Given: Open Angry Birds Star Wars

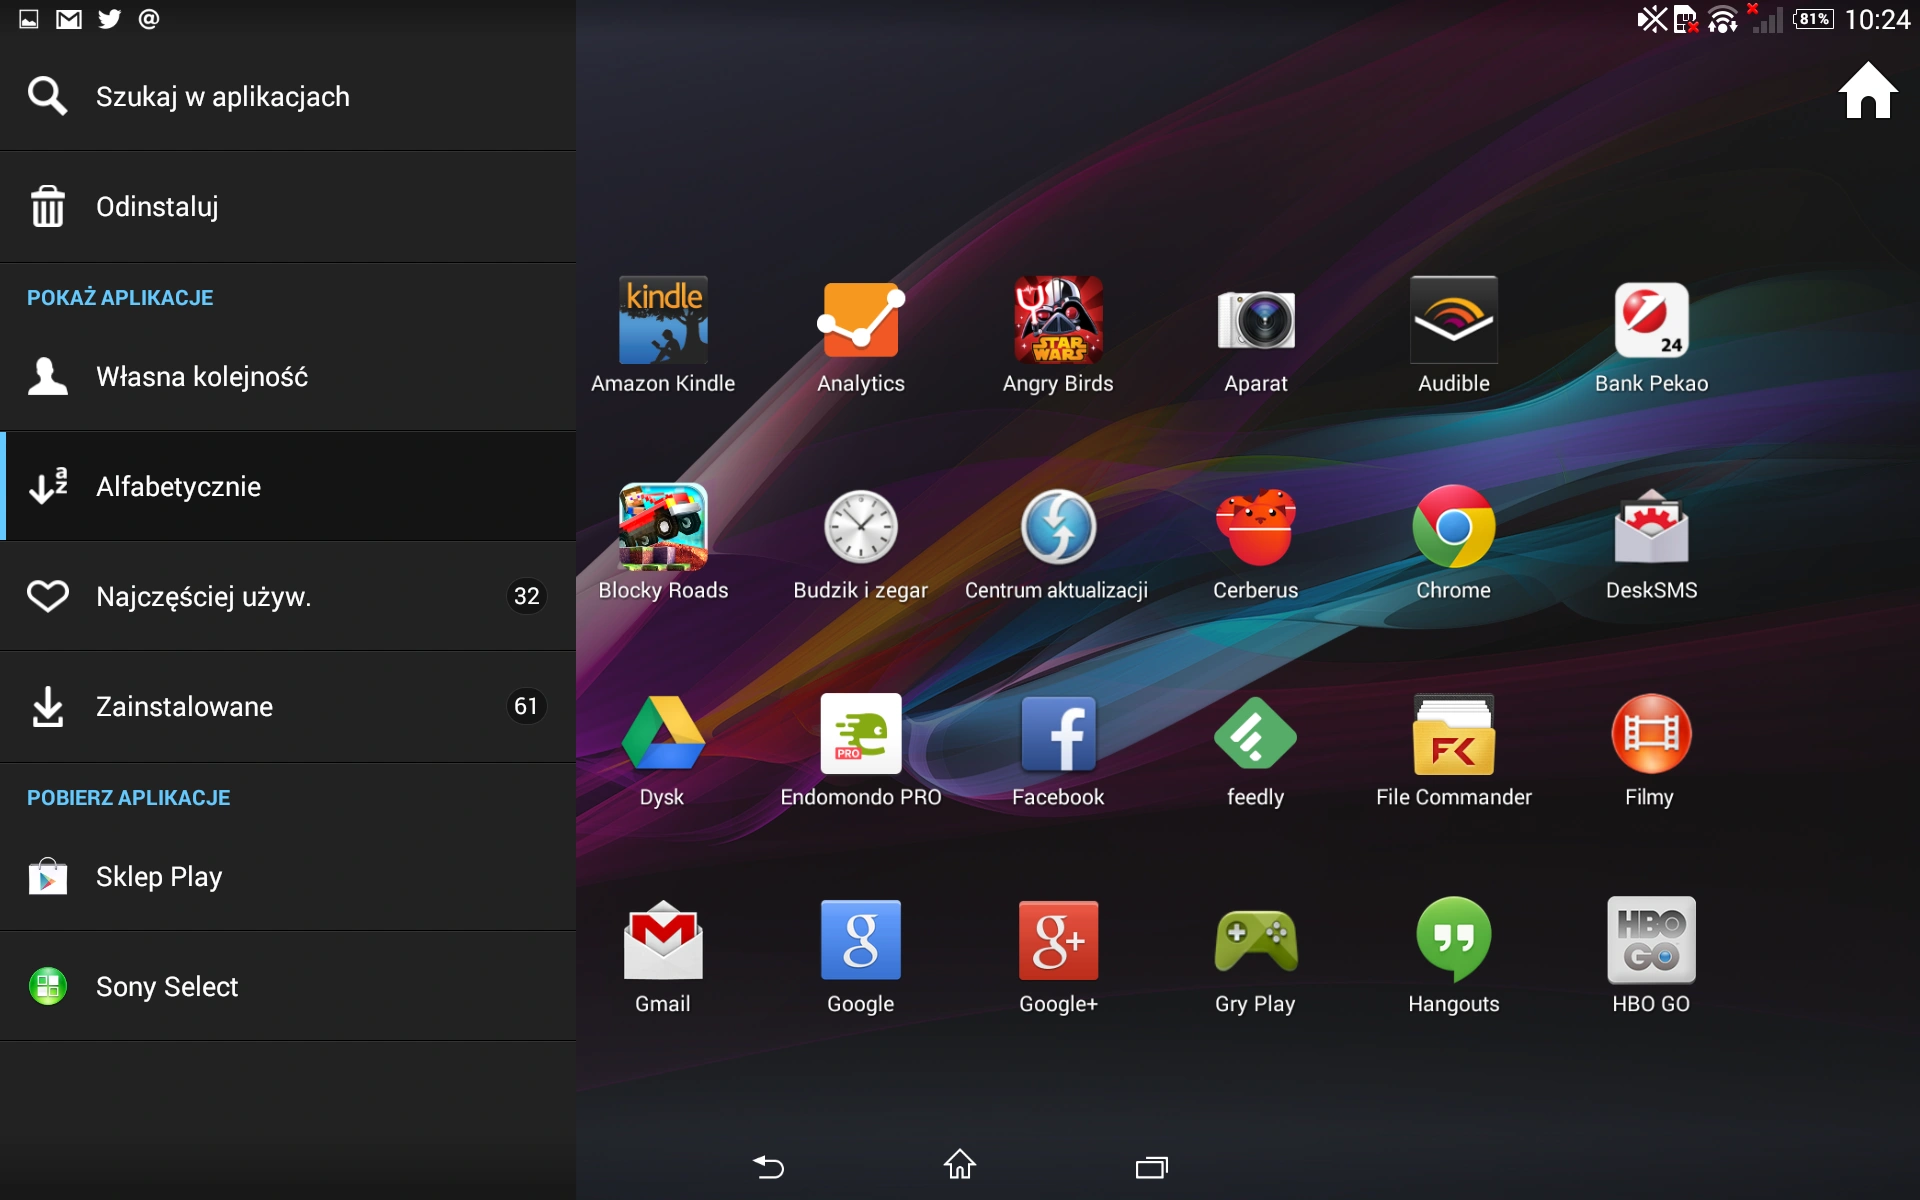Looking at the screenshot, I should [x=1058, y=335].
